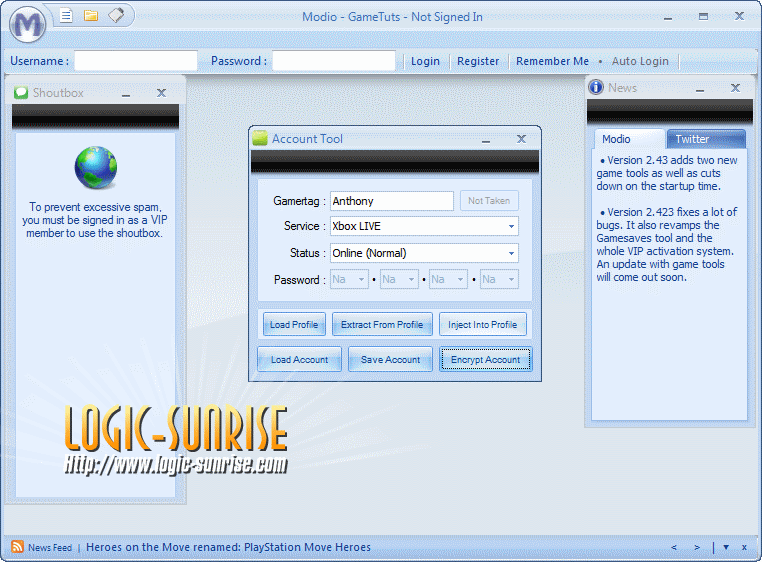Click the Version 2.423 news entry
The image size is (762, 562).
(667, 245)
